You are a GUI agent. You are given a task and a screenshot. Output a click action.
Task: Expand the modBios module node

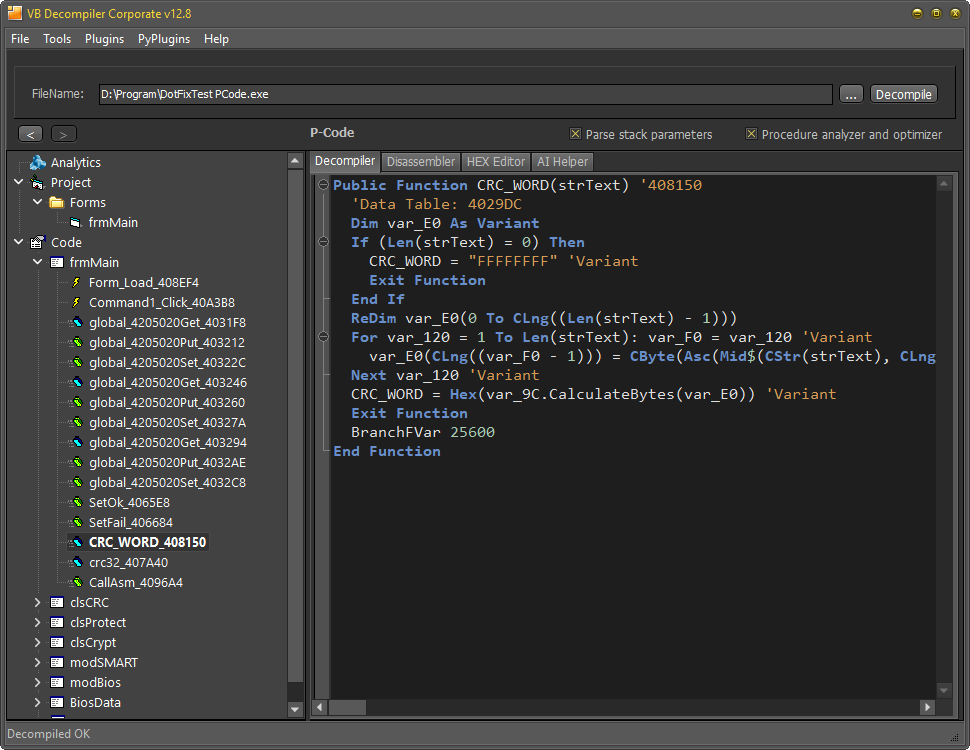37,682
